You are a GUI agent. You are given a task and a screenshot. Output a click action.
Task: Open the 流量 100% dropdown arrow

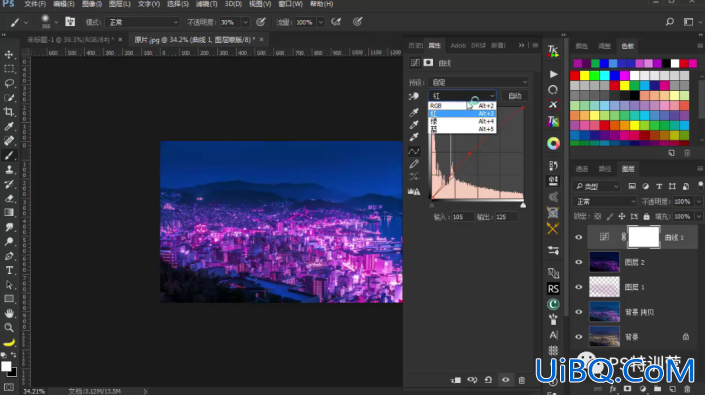click(x=321, y=22)
